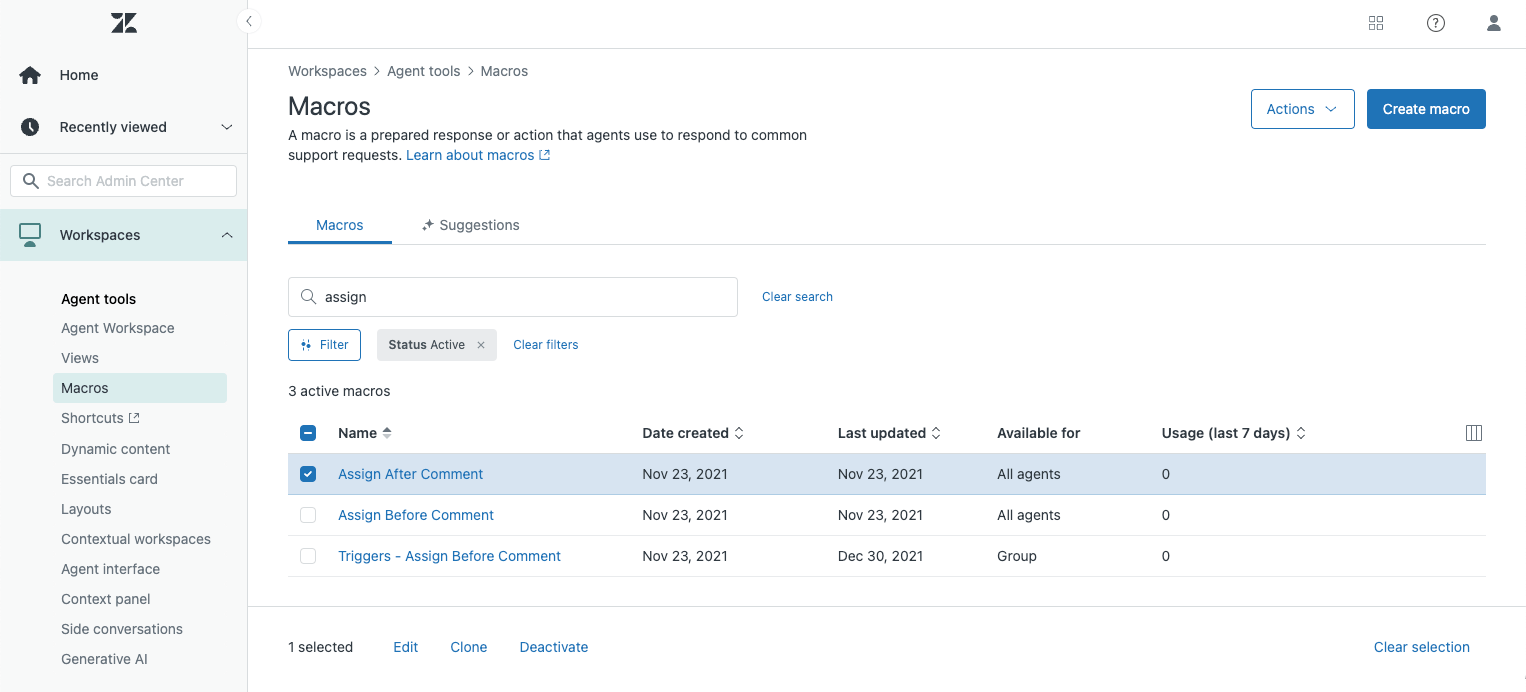The image size is (1526, 692).
Task: Open the Actions dropdown
Action: click(1302, 108)
